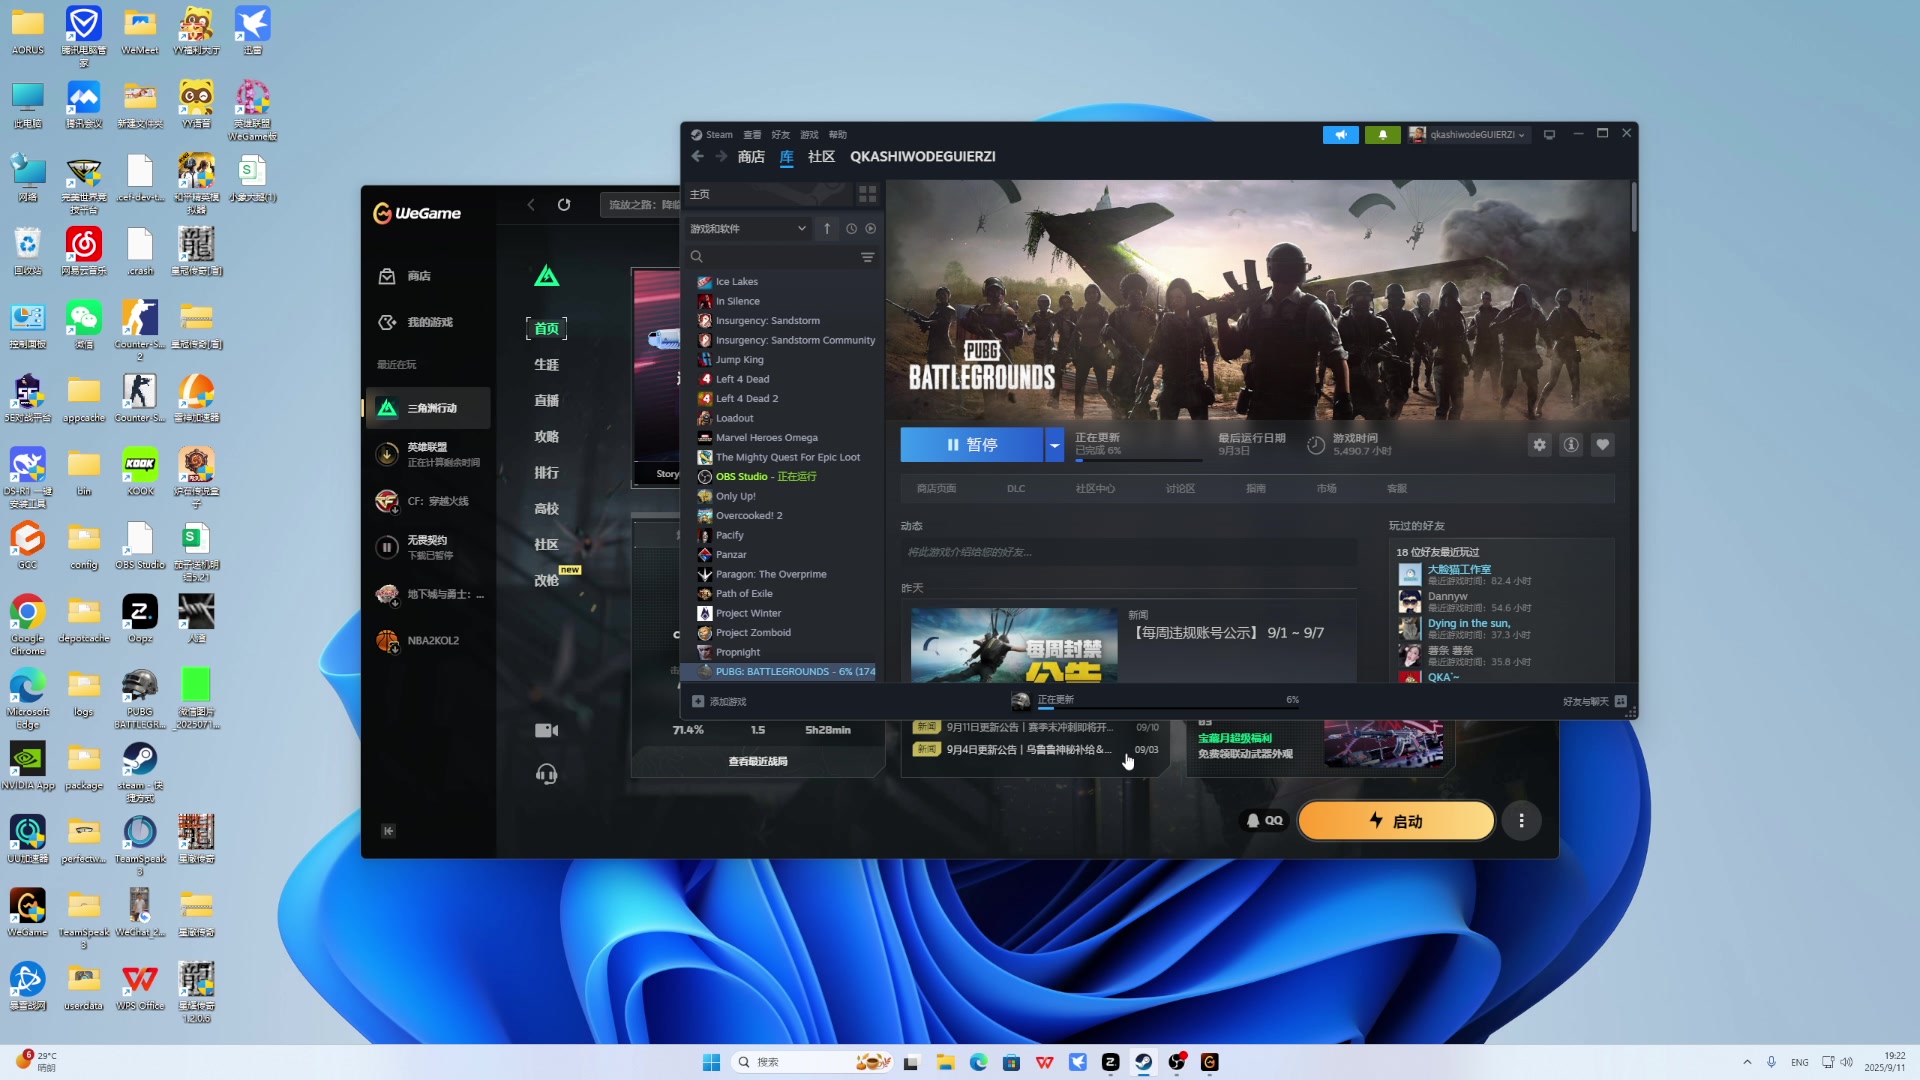The width and height of the screenshot is (1920, 1080).
Task: Select NBA2KOL2 in WeGame sidebar
Action: (430, 640)
